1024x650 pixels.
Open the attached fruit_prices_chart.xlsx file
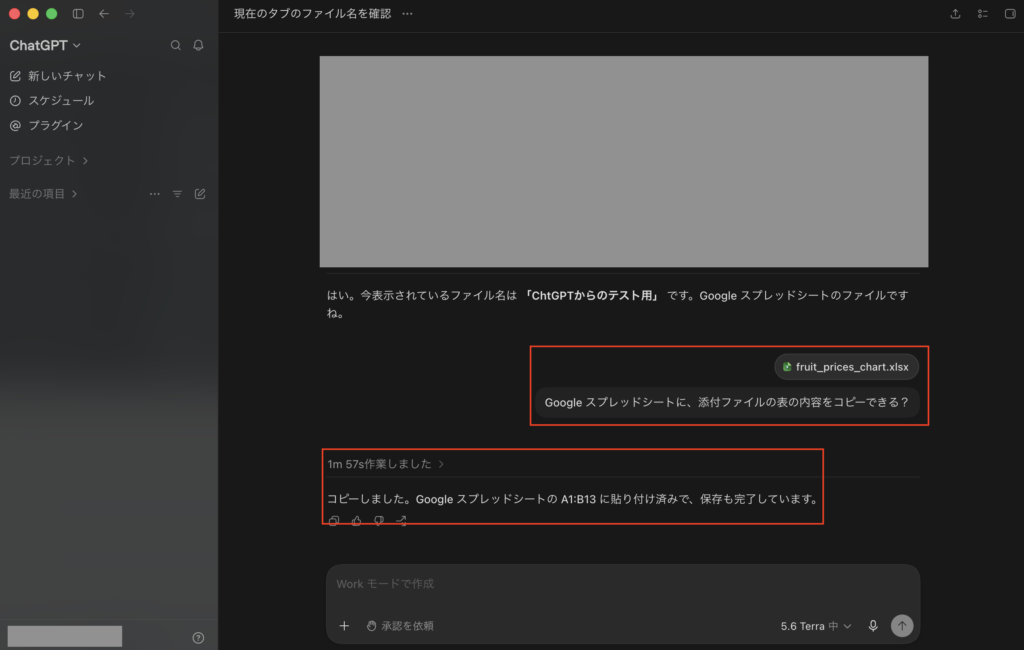point(846,367)
